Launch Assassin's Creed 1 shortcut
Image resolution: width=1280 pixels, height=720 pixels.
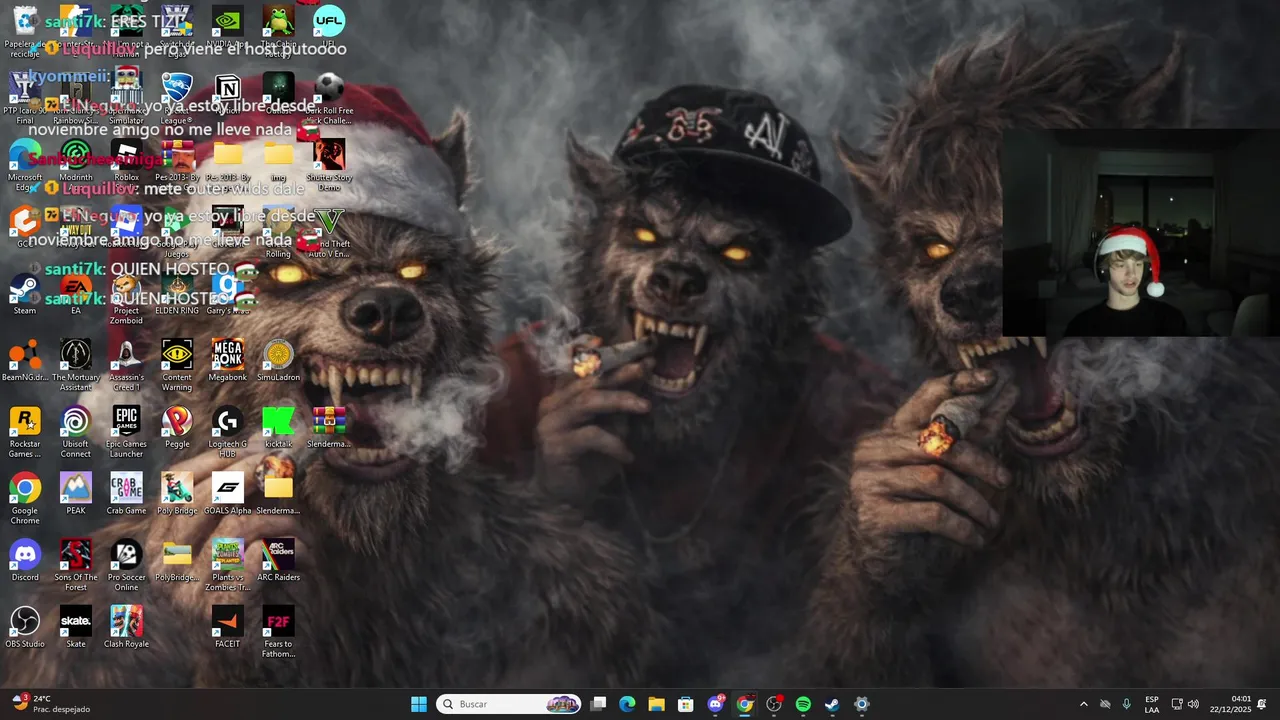click(126, 365)
